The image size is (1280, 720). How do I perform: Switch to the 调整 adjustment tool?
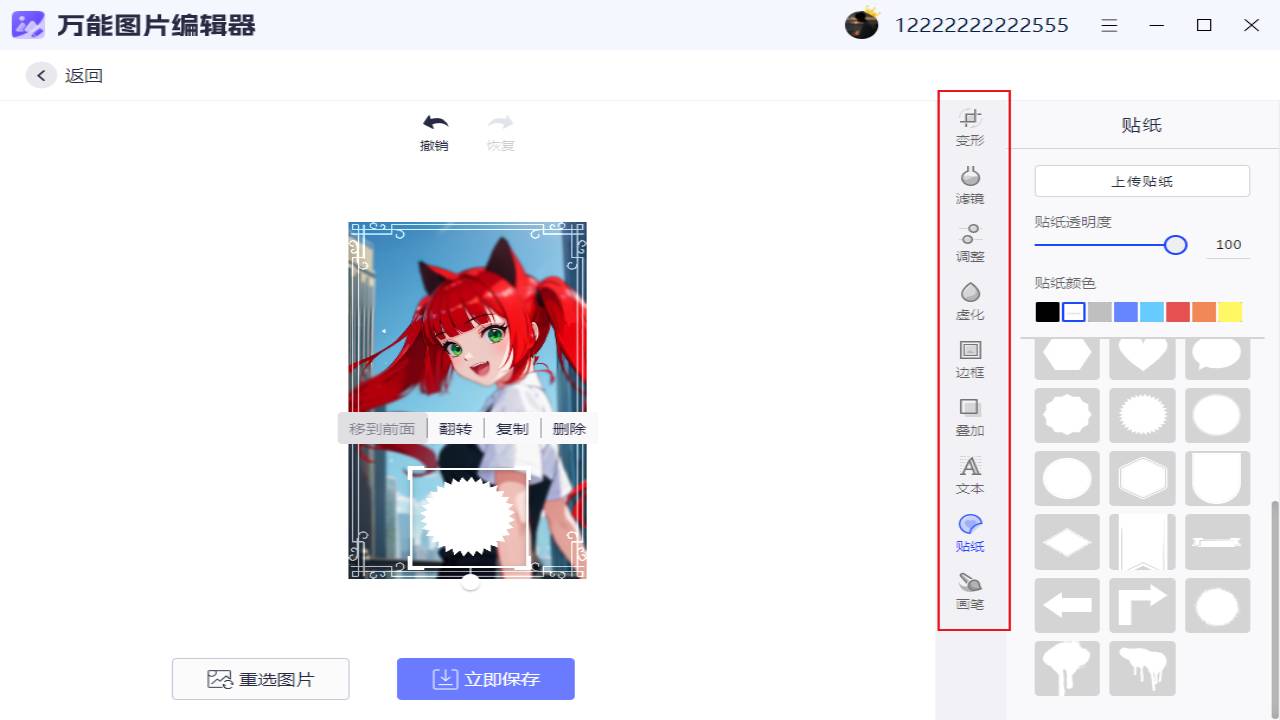[969, 243]
